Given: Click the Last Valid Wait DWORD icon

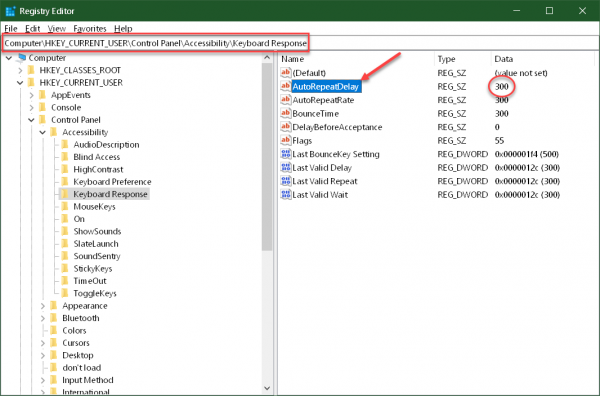Looking at the screenshot, I should point(285,194).
